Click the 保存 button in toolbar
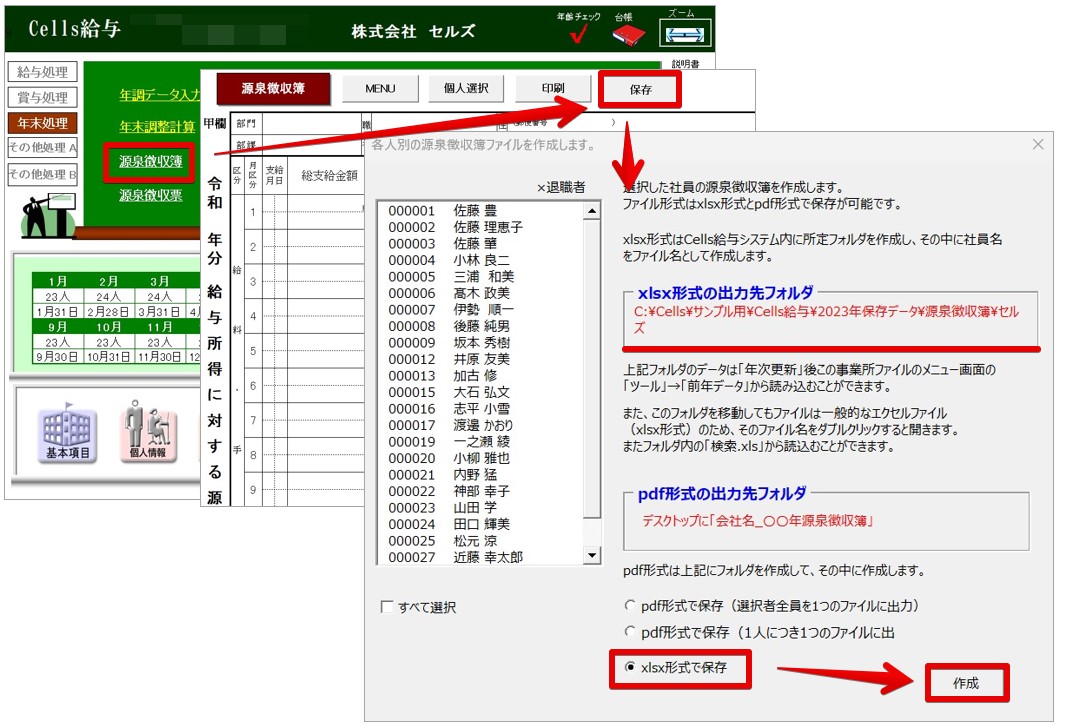Screen dimensions: 1065x727 point(640,89)
